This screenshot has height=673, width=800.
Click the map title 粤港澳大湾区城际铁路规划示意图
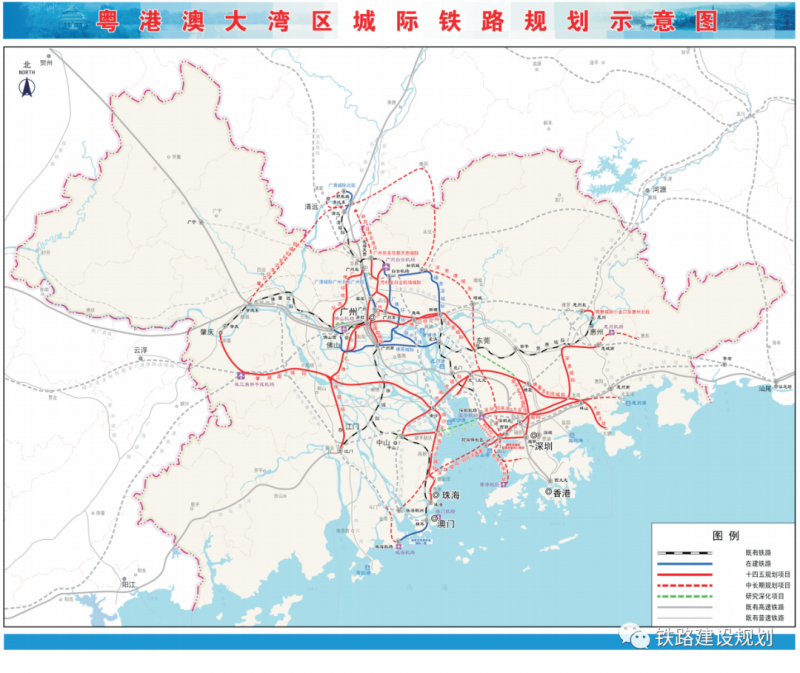400,19
